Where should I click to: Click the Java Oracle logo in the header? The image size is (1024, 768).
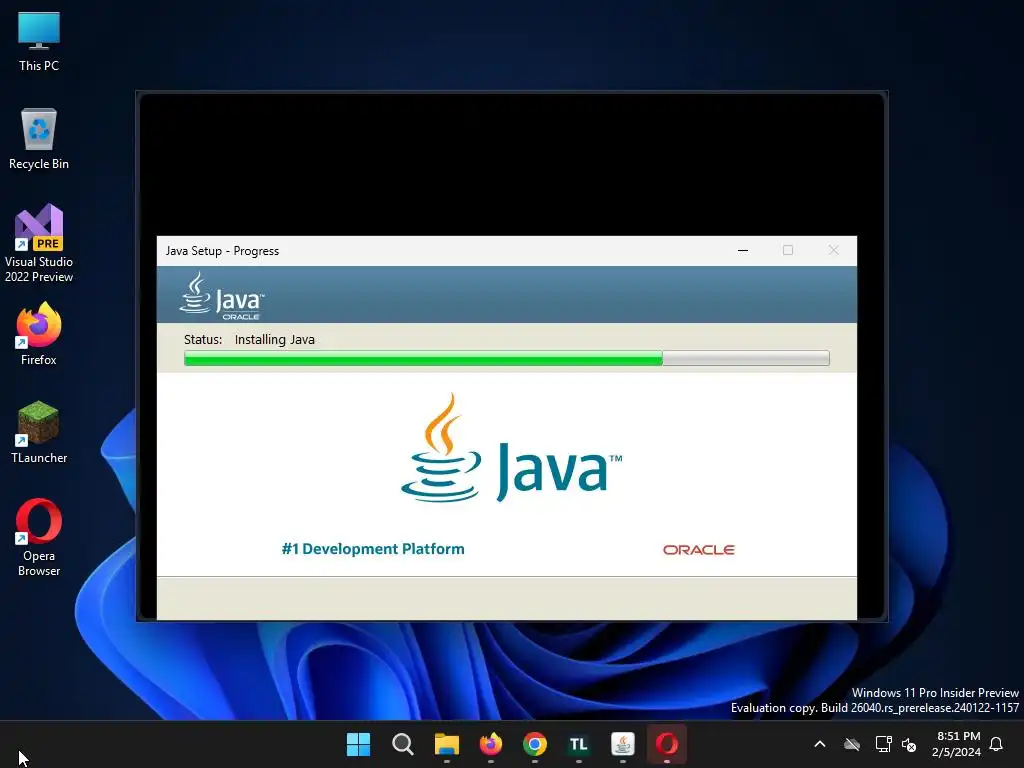(221, 296)
